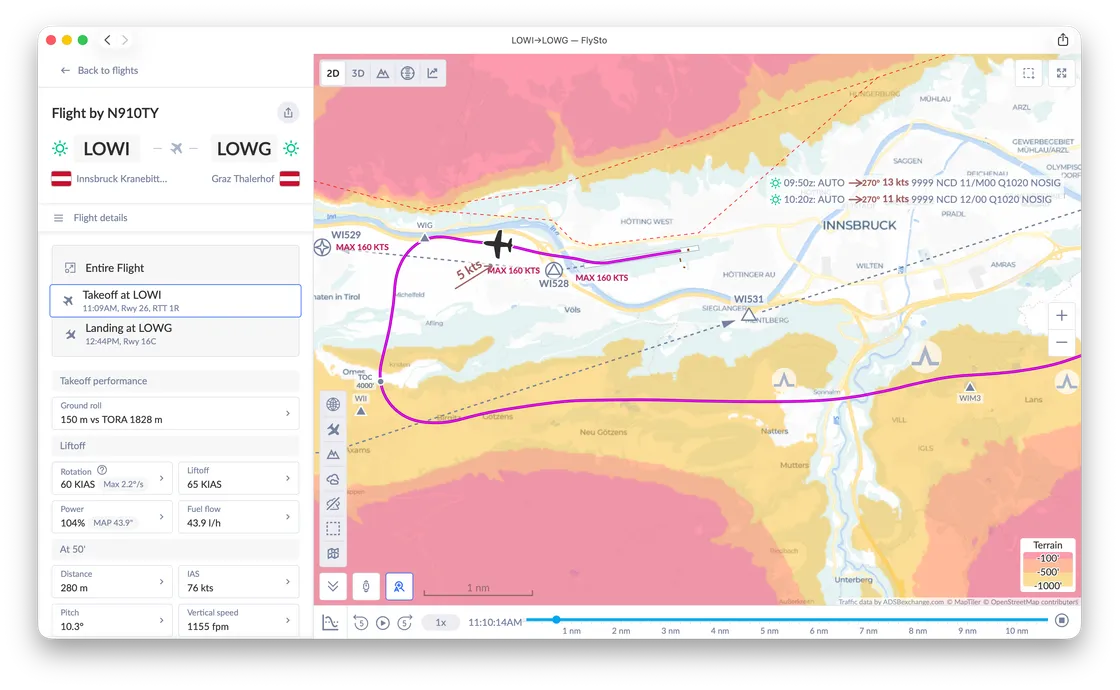Navigate forward with title bar chevron

(x=125, y=40)
